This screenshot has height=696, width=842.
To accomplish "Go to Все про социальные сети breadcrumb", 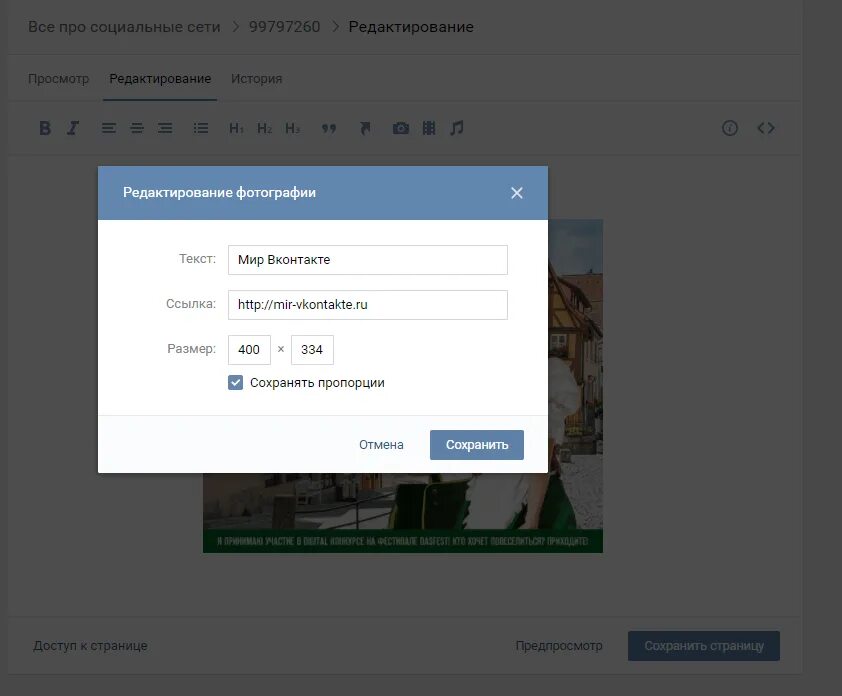I will [124, 27].
